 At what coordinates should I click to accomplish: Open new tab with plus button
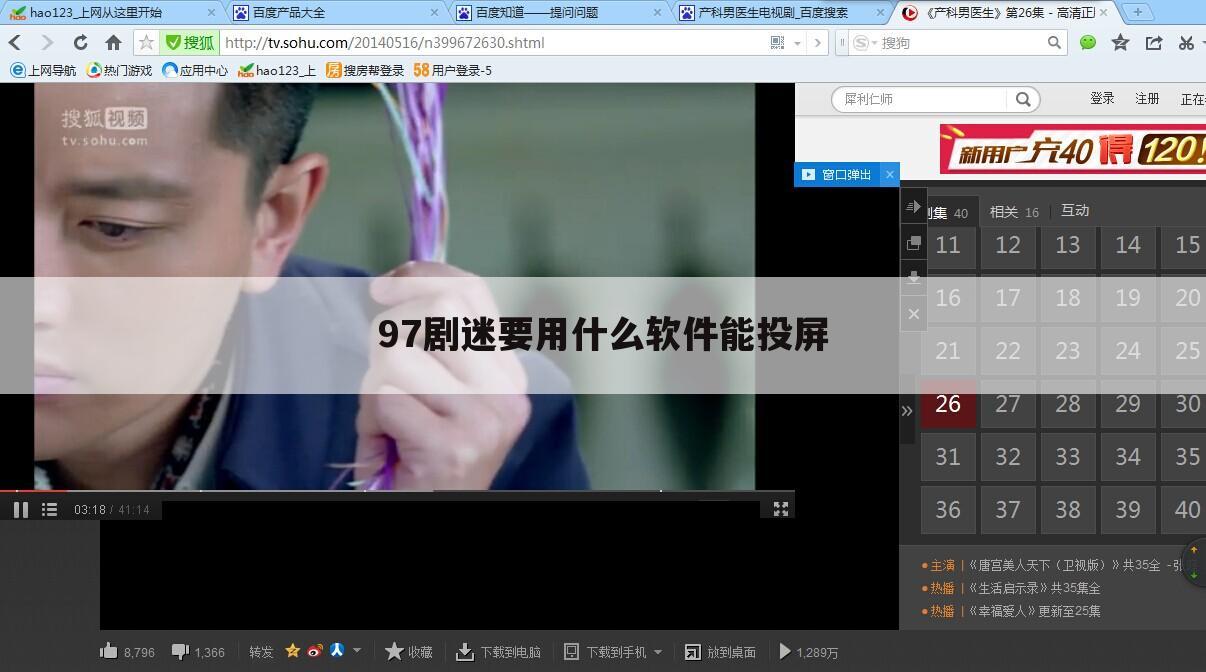click(x=1137, y=12)
